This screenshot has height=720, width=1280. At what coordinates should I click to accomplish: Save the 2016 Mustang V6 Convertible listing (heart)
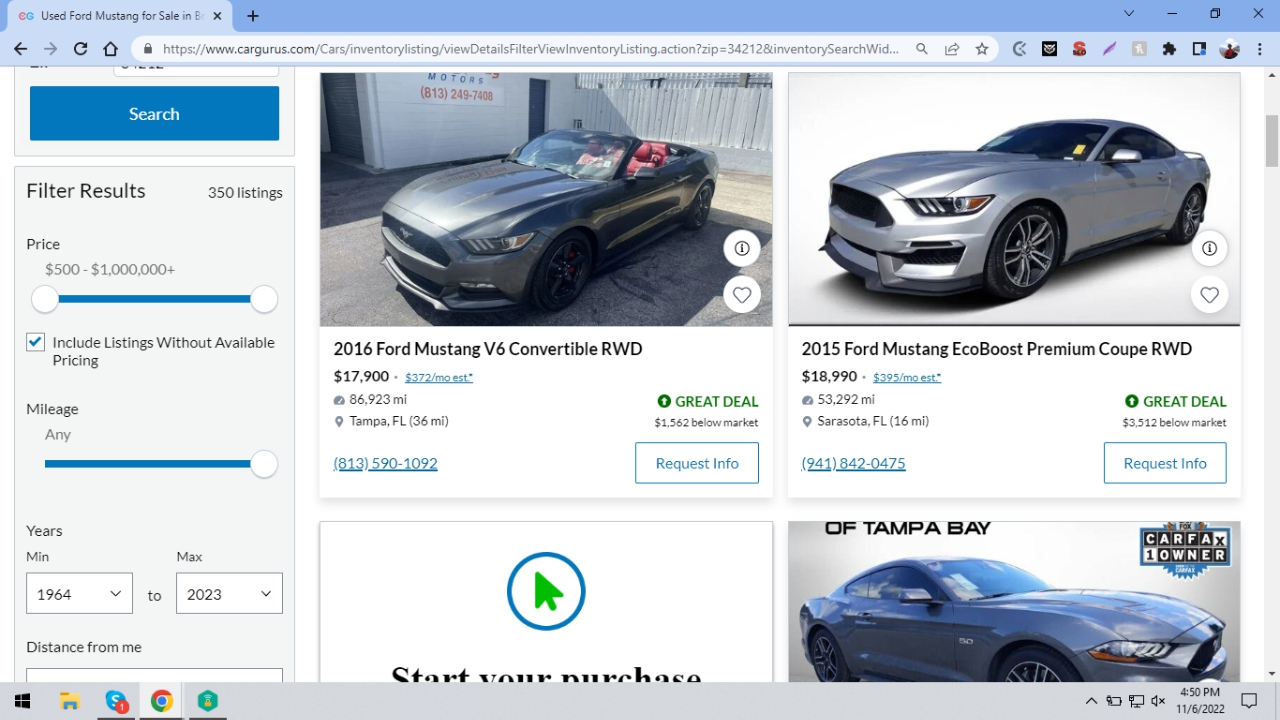[x=742, y=295]
